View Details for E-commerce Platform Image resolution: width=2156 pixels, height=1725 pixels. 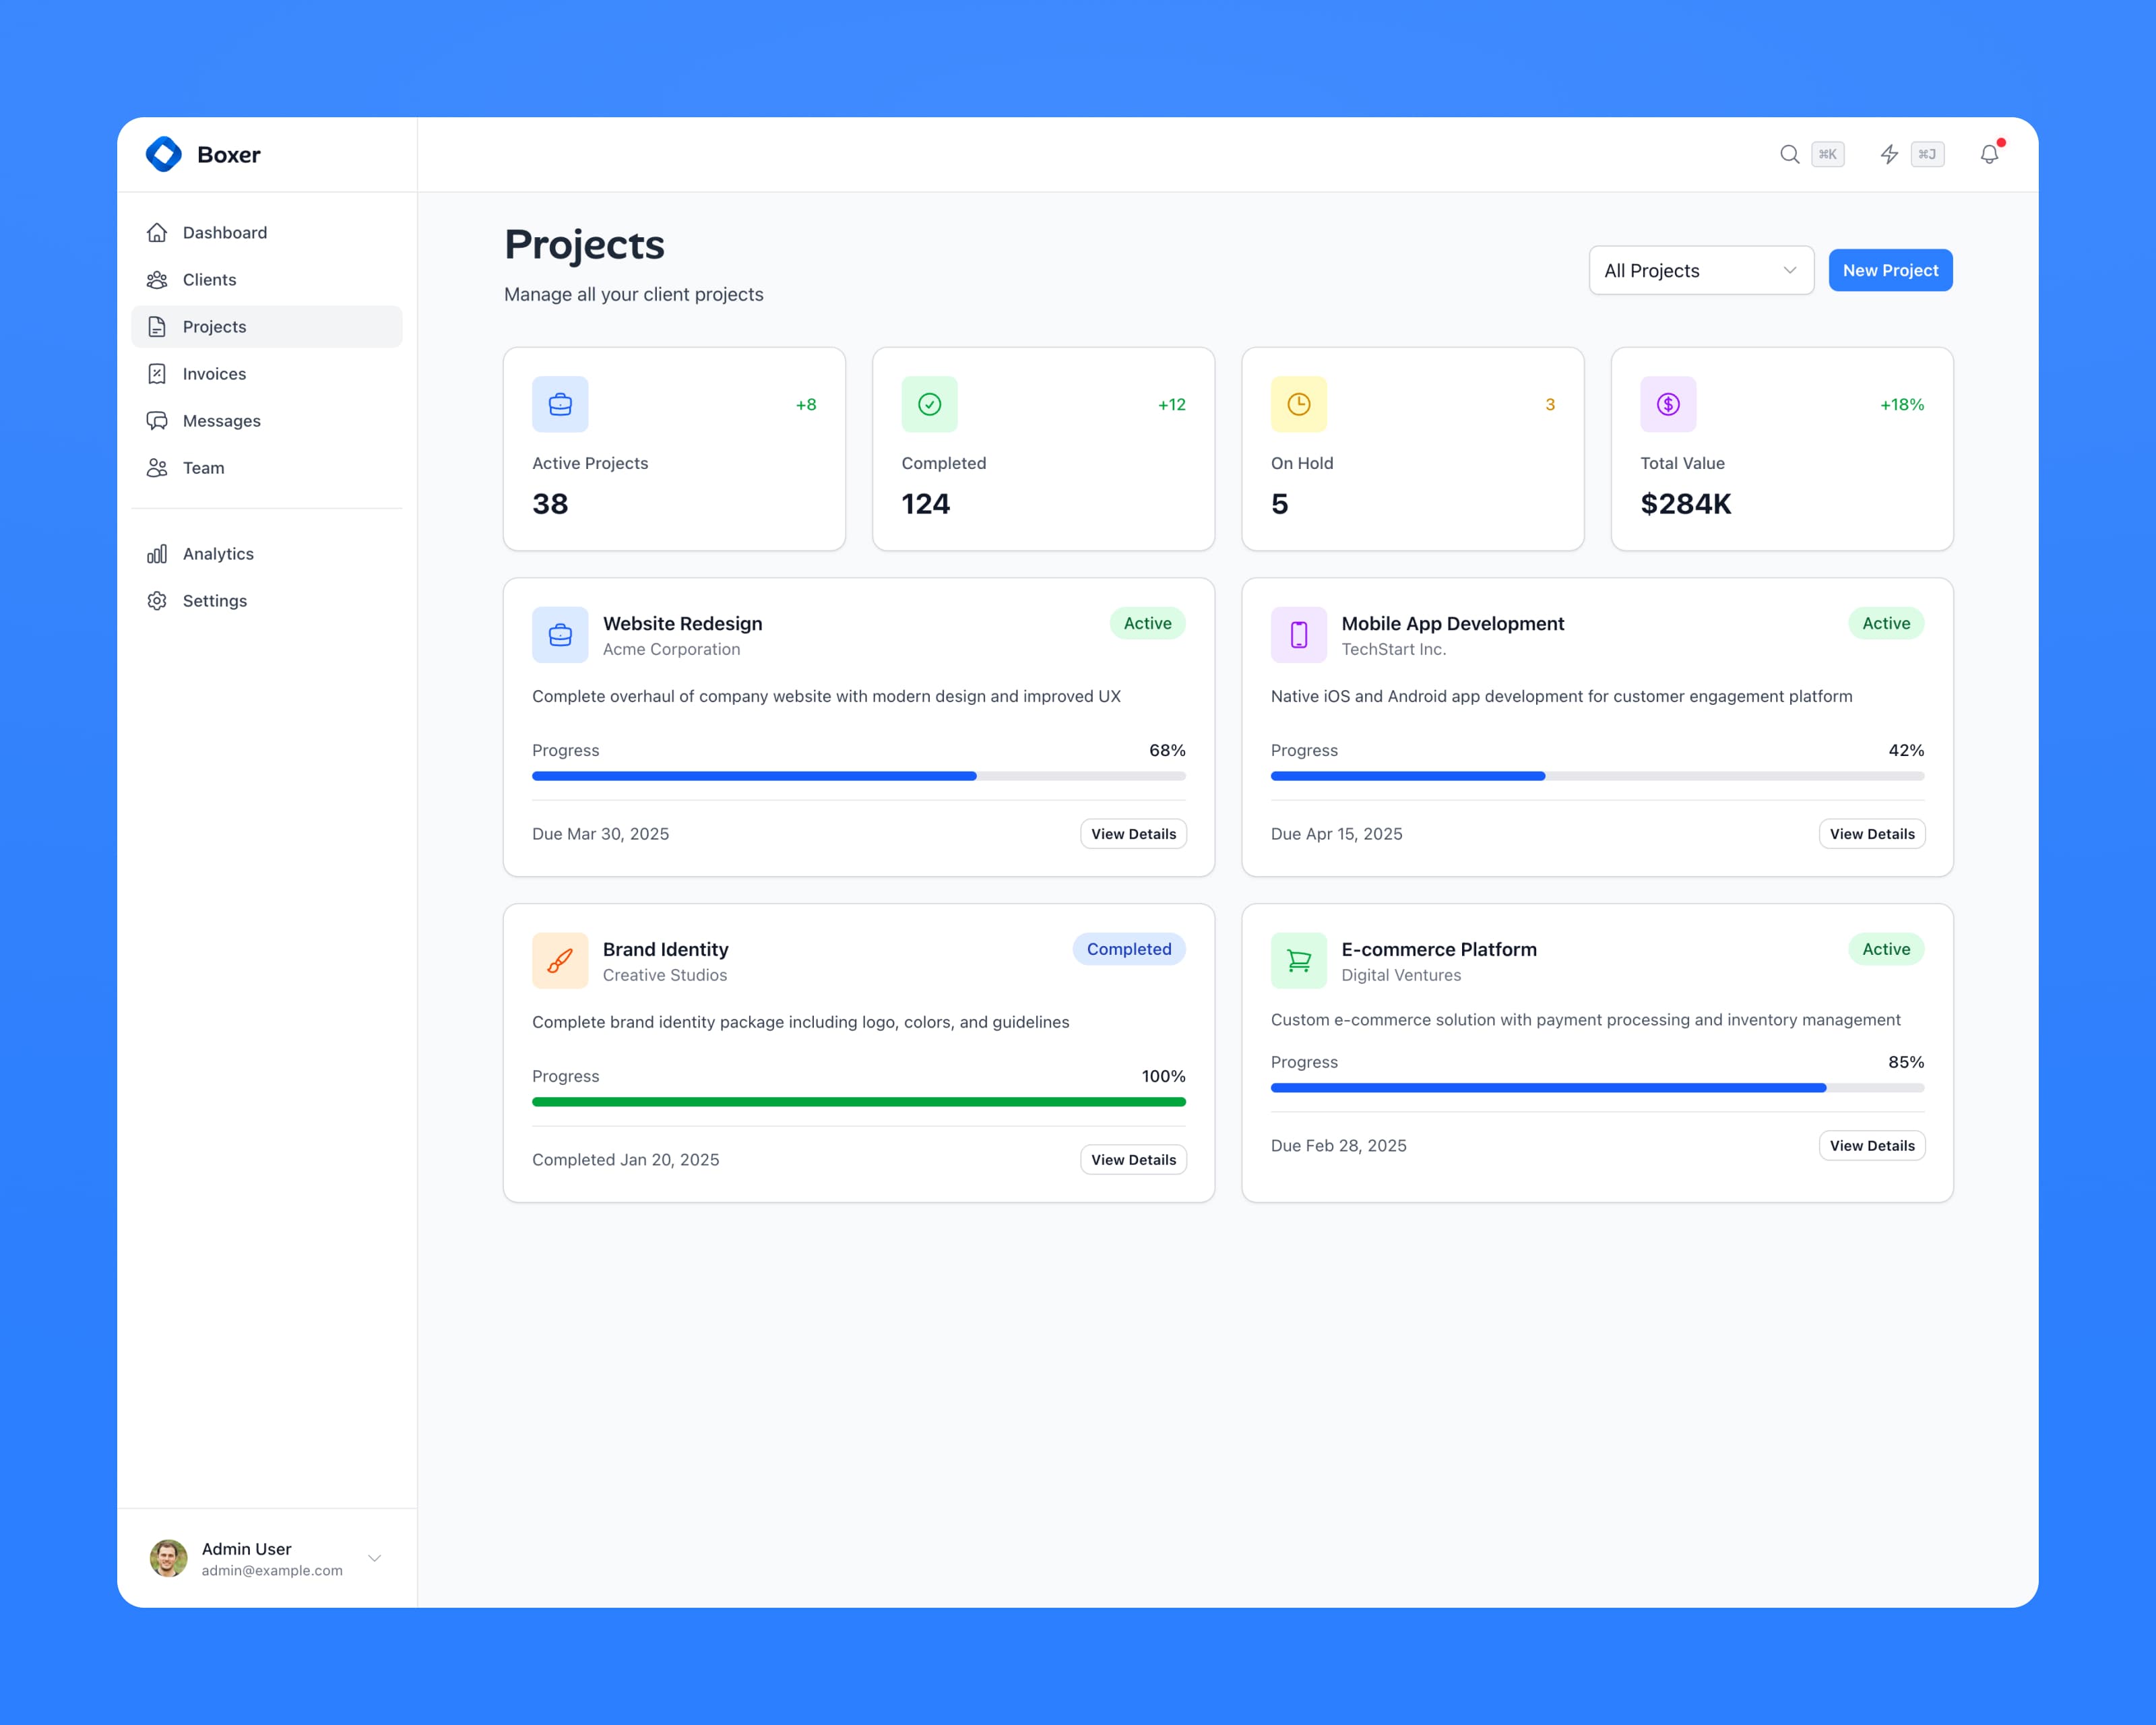pos(1871,1146)
